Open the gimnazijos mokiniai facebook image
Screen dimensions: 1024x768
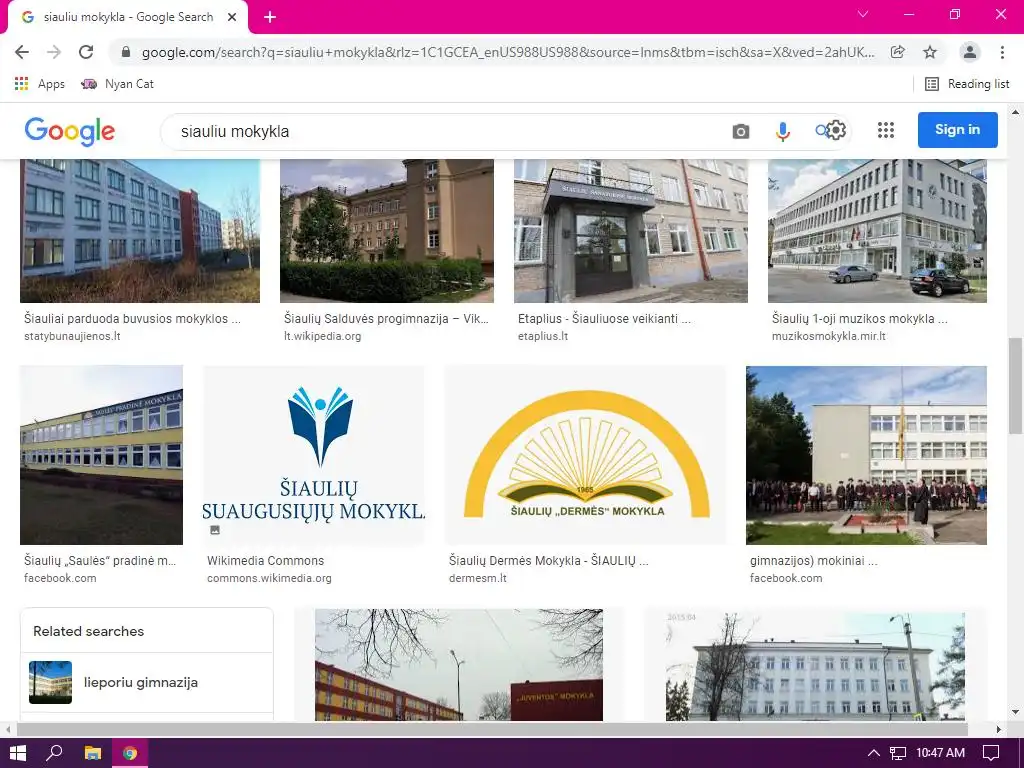[x=866, y=455]
